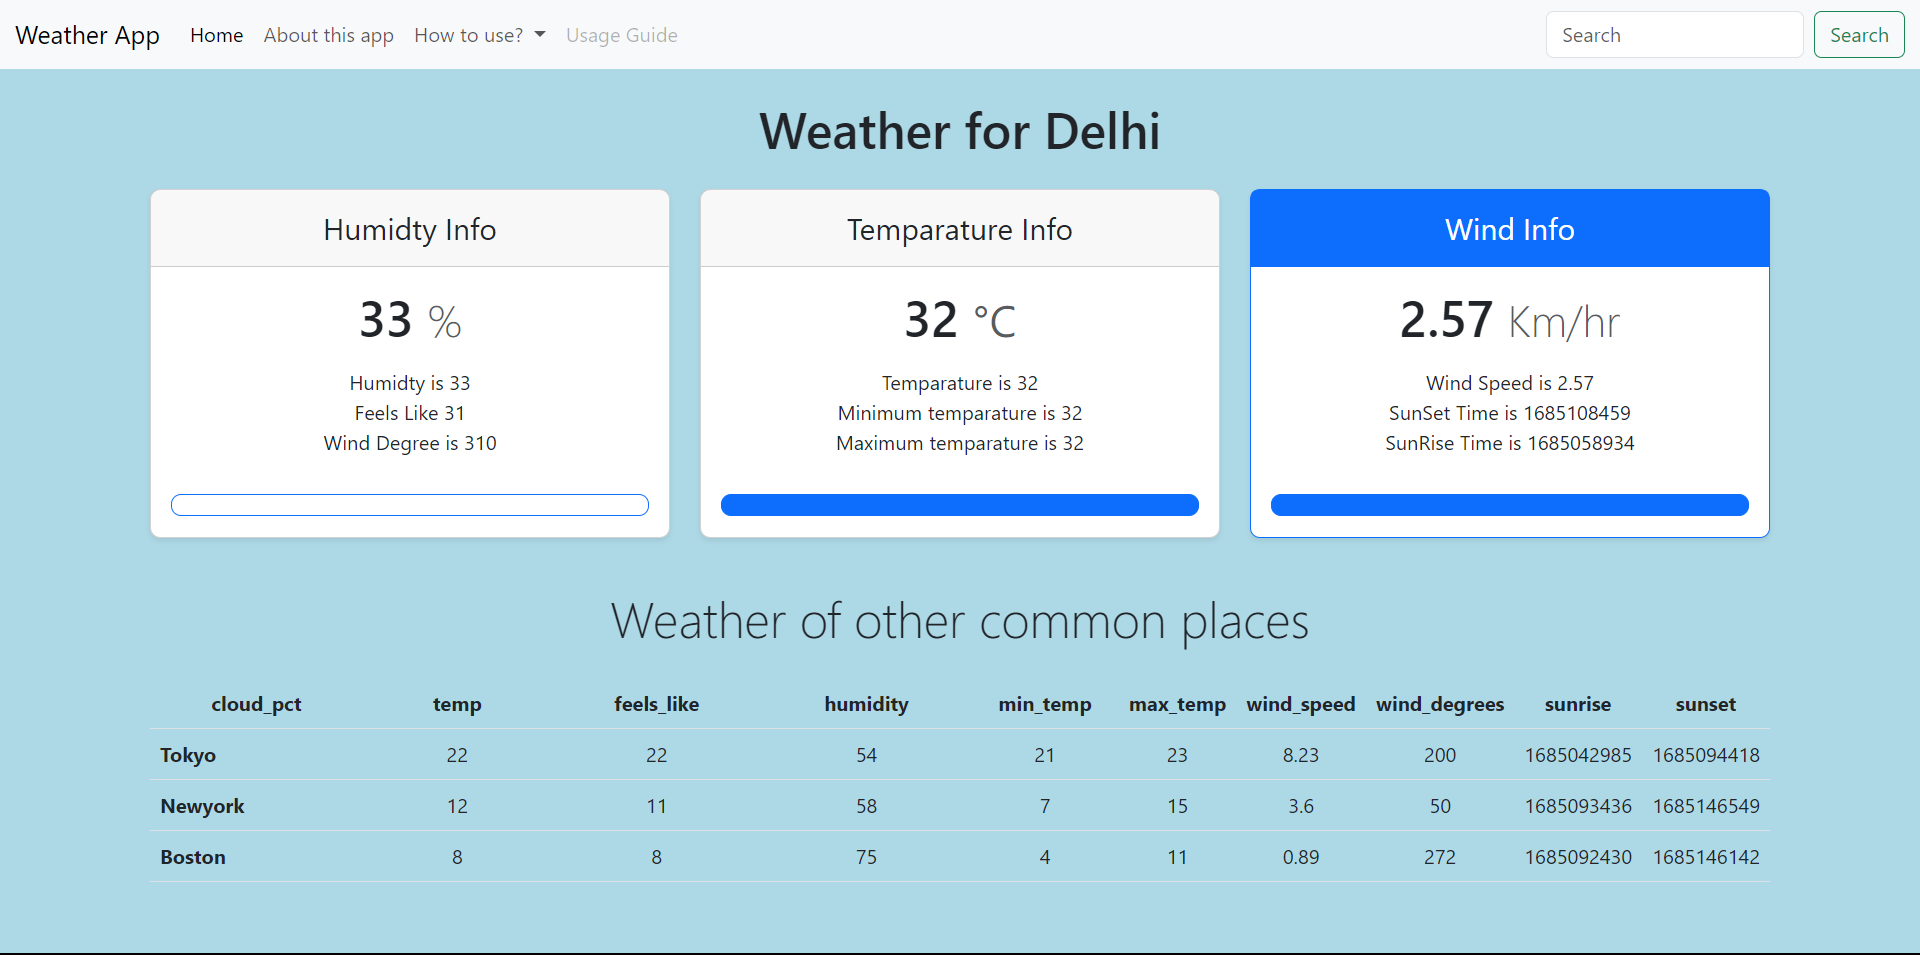This screenshot has height=955, width=1920.
Task: Click Newyork's wind speed 3.6
Action: click(x=1301, y=806)
